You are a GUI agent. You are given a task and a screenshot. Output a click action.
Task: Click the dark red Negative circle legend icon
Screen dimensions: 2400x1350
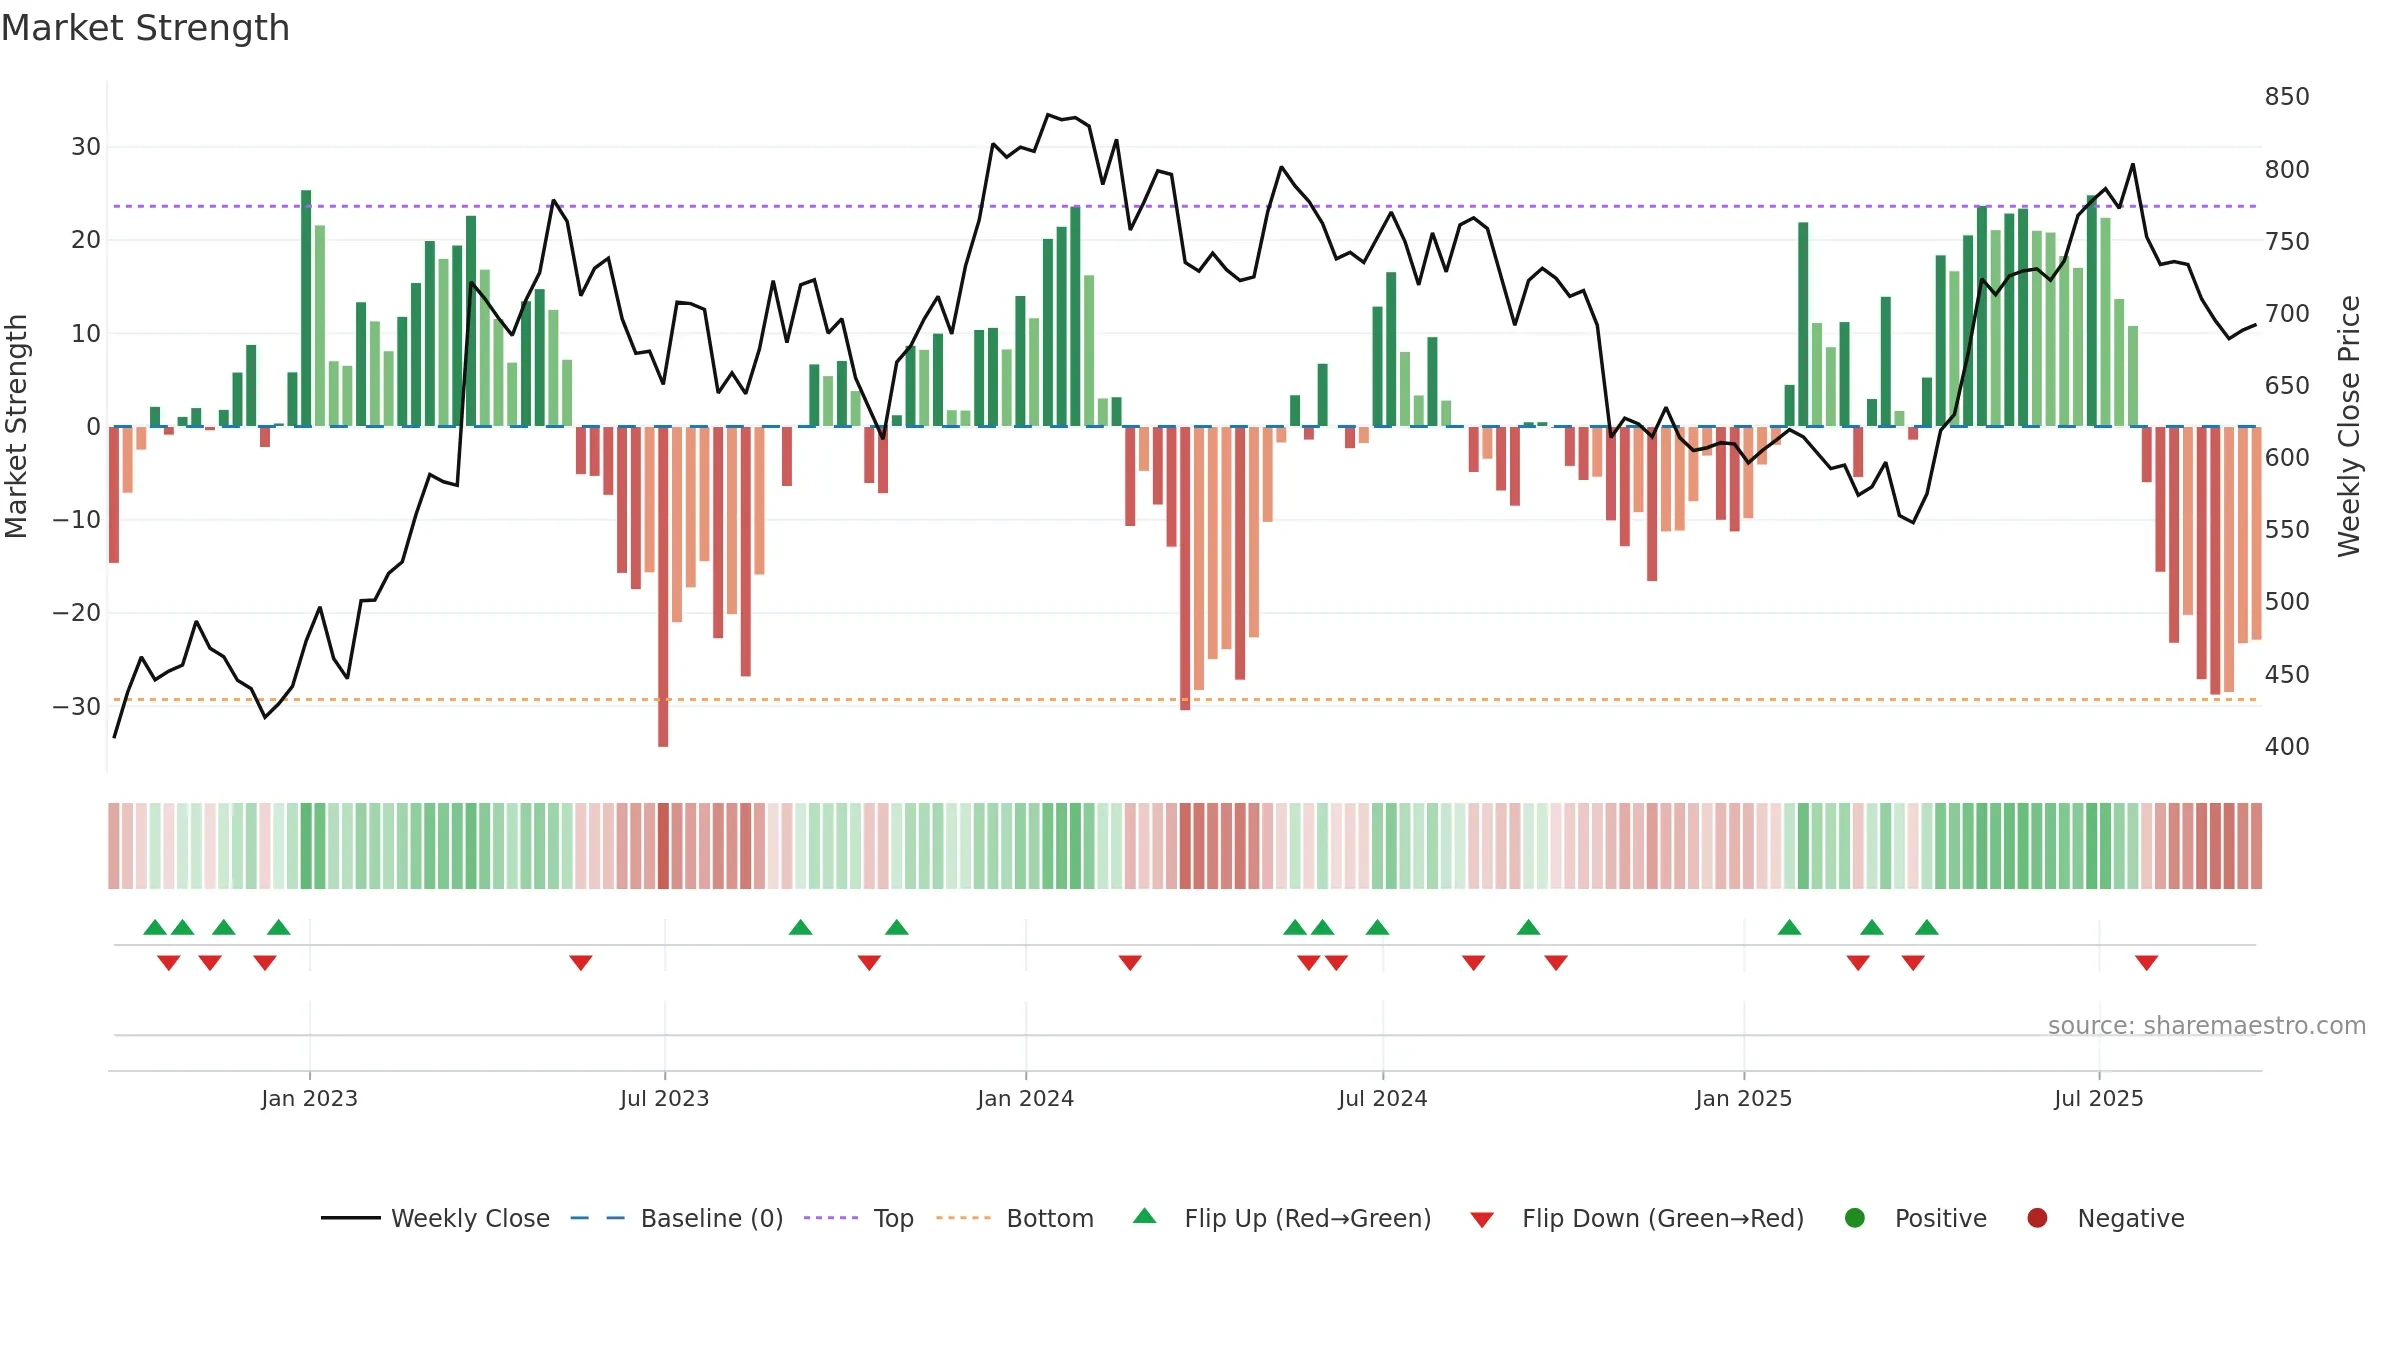pos(2037,1218)
